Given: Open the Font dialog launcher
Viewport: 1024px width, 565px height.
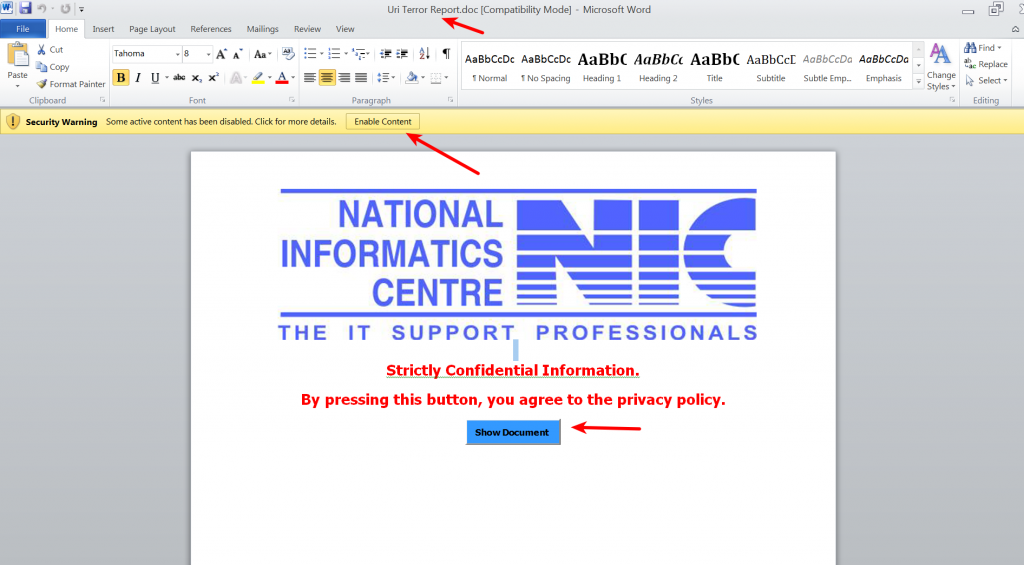Looking at the screenshot, I should point(292,100).
